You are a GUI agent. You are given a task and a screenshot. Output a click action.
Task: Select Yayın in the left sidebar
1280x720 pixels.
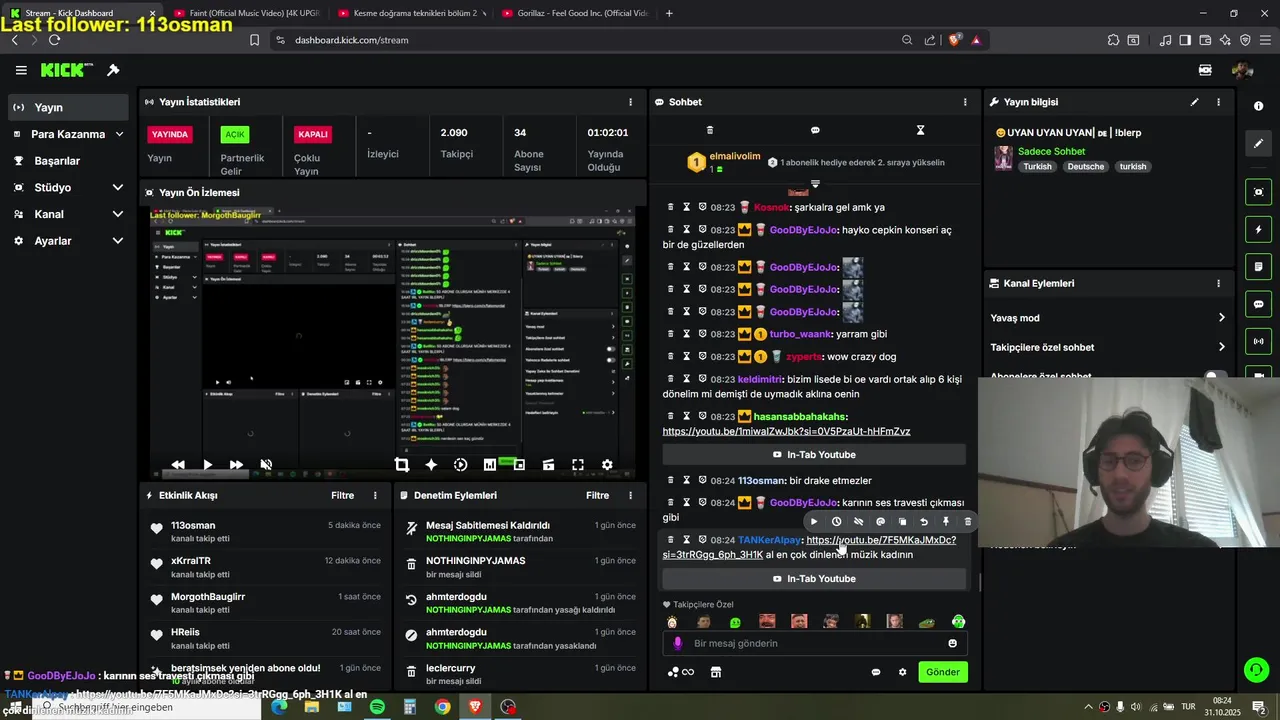click(x=69, y=107)
